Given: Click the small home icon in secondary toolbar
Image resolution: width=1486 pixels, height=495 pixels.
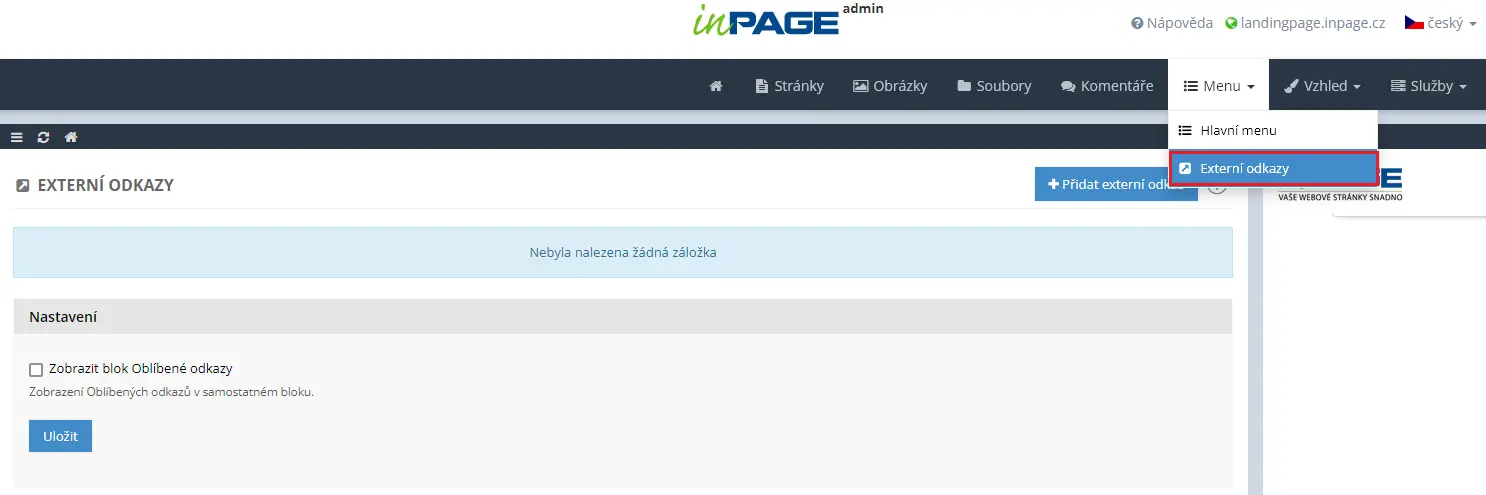Looking at the screenshot, I should (71, 137).
